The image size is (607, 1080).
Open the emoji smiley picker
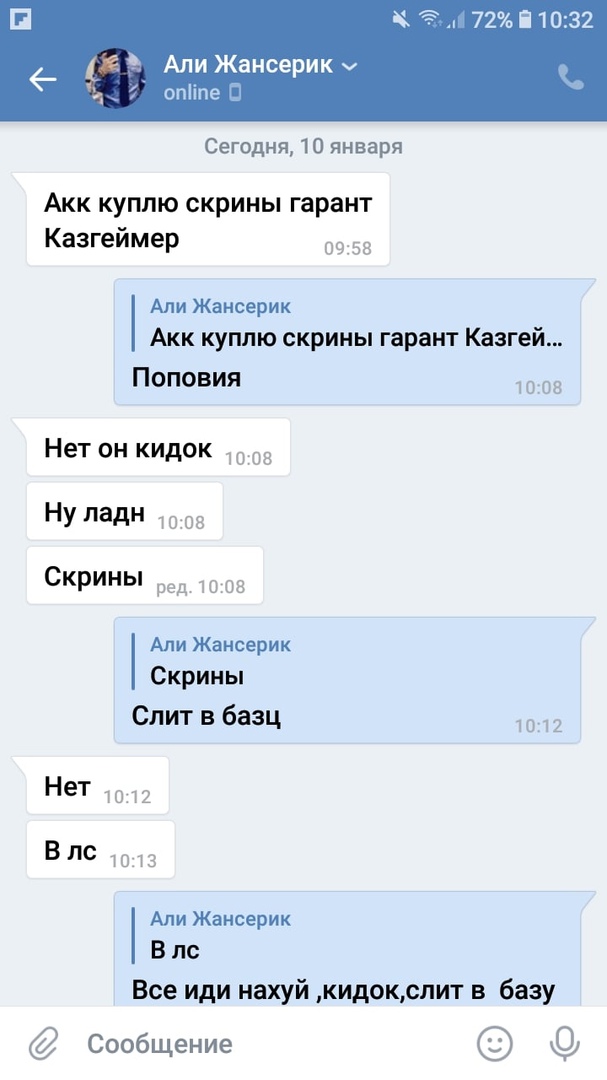click(x=495, y=1043)
